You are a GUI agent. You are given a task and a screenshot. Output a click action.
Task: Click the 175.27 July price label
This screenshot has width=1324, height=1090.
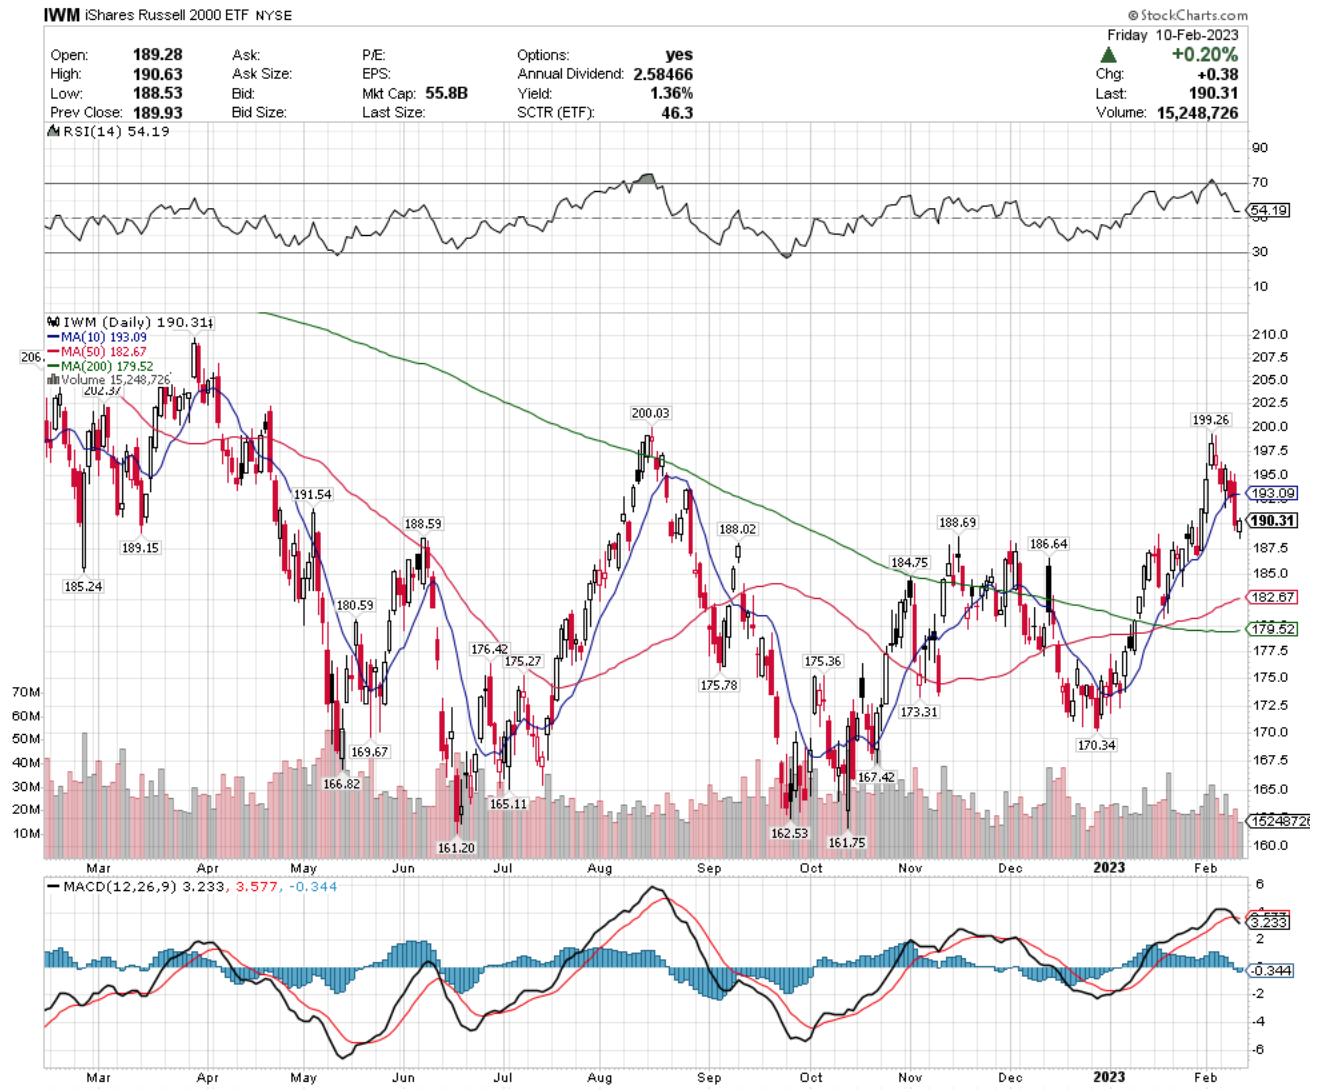pyautogui.click(x=522, y=662)
